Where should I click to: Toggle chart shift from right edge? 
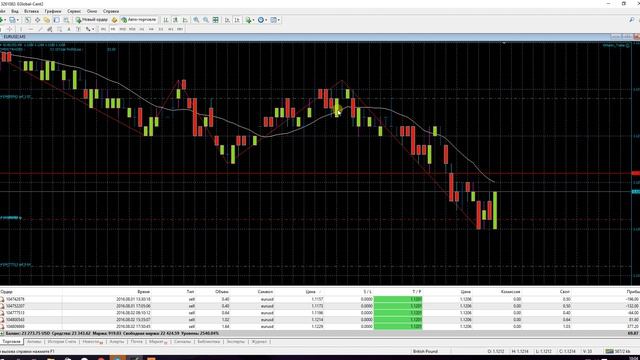[x=237, y=20]
